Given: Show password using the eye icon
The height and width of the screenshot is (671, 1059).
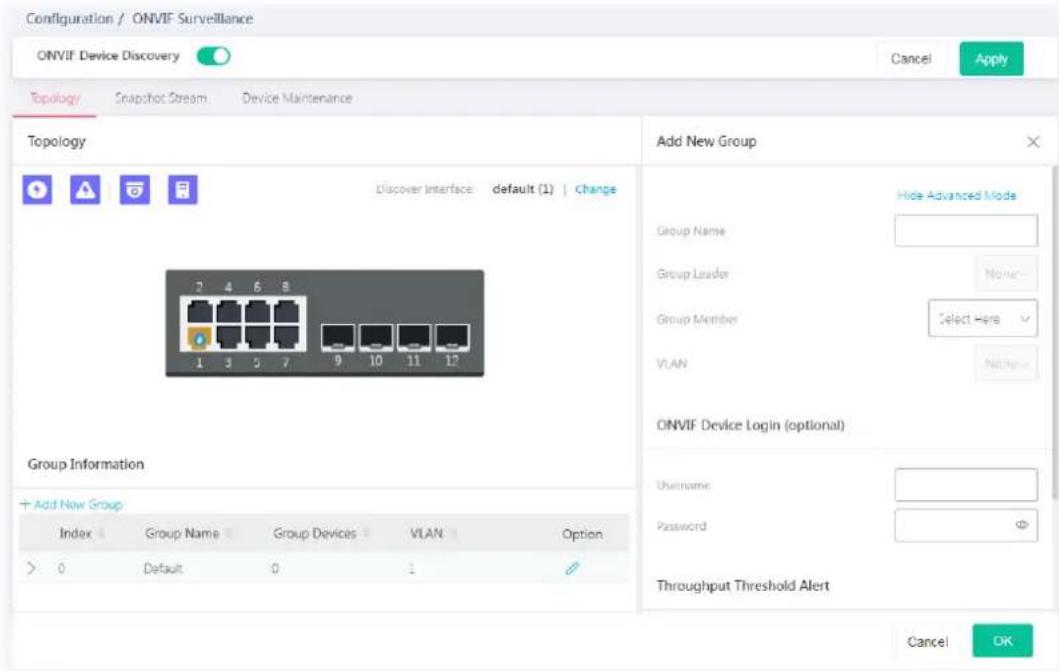Looking at the screenshot, I should click(1021, 525).
